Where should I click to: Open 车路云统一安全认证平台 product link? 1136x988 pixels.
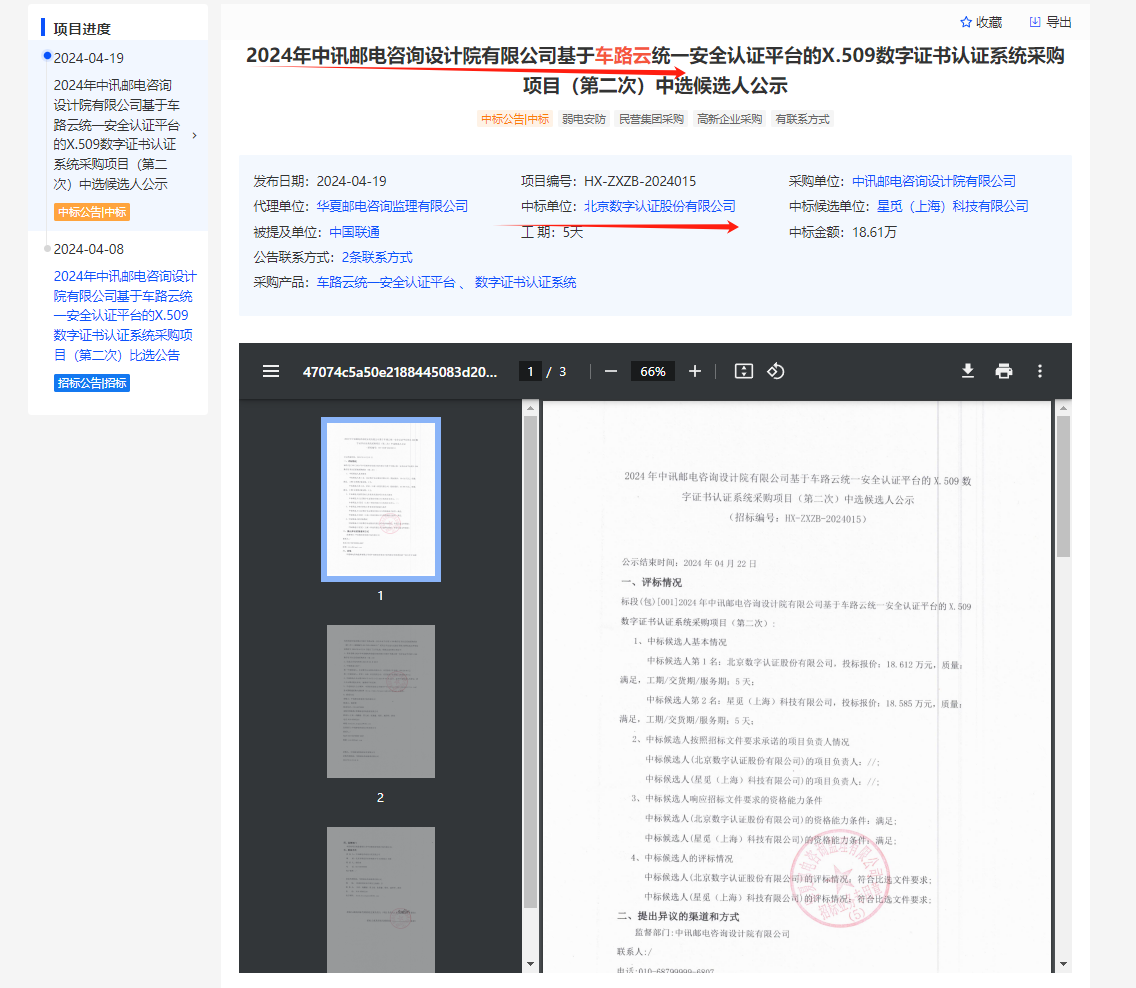click(x=386, y=282)
